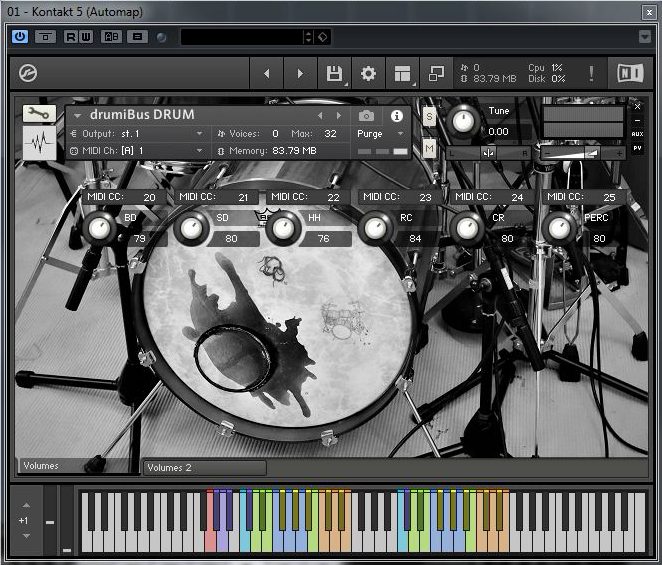Image resolution: width=662 pixels, height=565 pixels.
Task: Switch to the Volumes 2 tab
Action: coord(204,467)
